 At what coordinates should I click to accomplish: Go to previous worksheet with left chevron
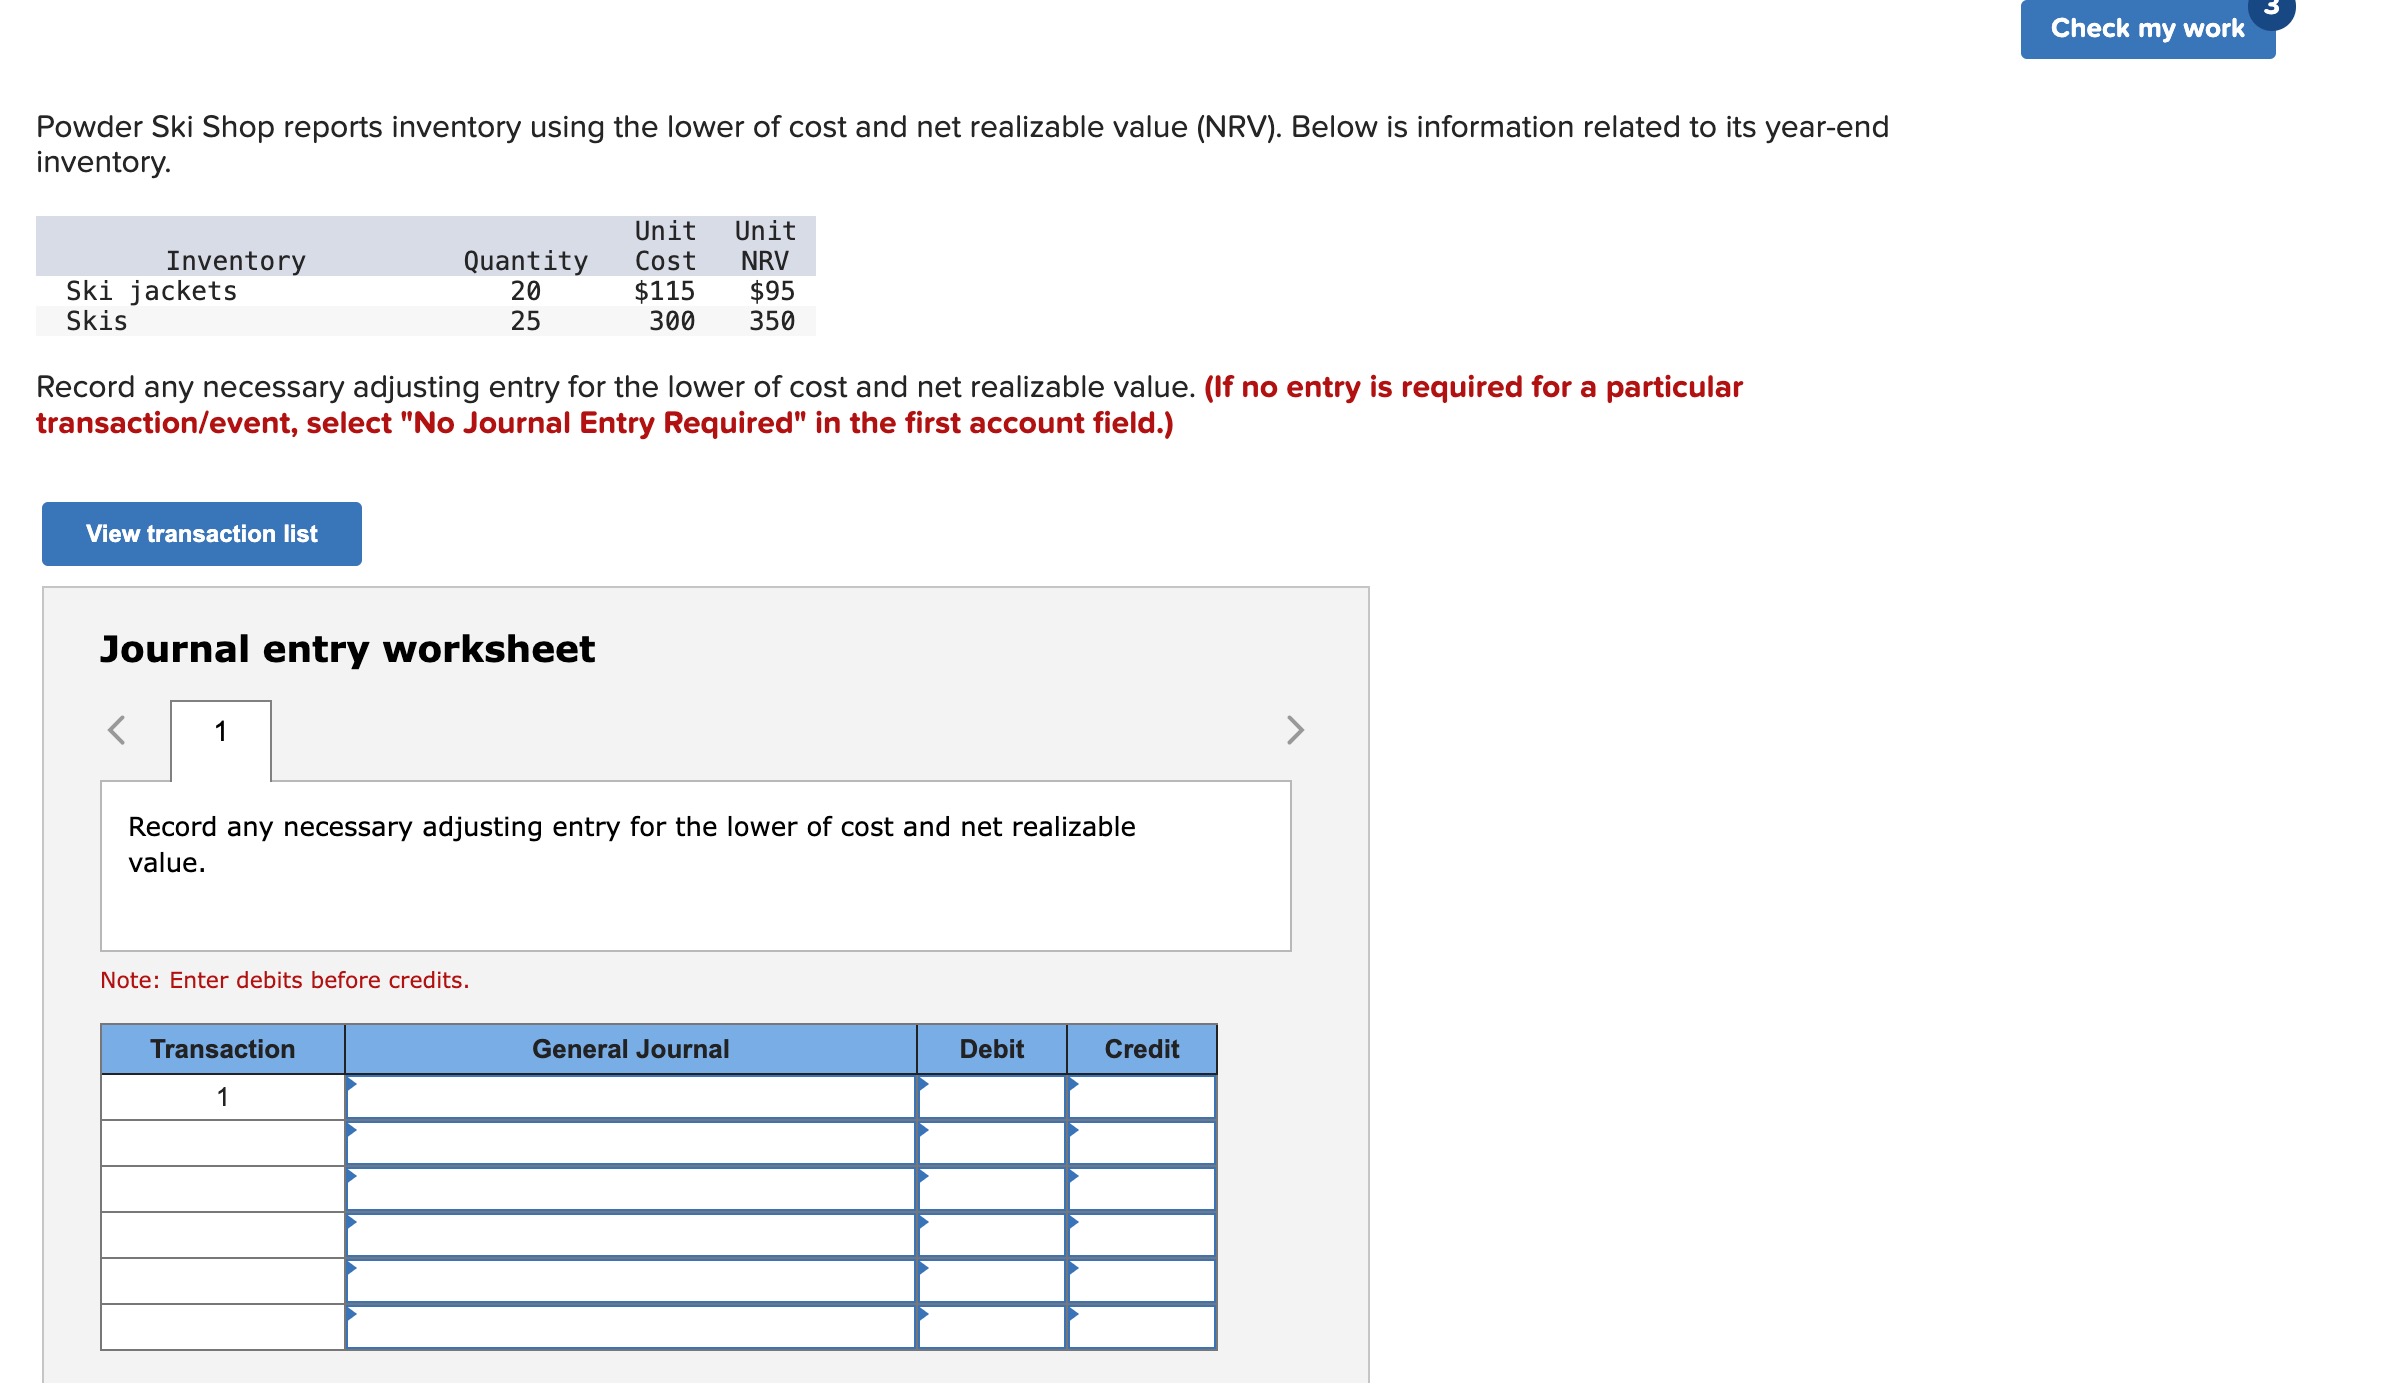[117, 730]
